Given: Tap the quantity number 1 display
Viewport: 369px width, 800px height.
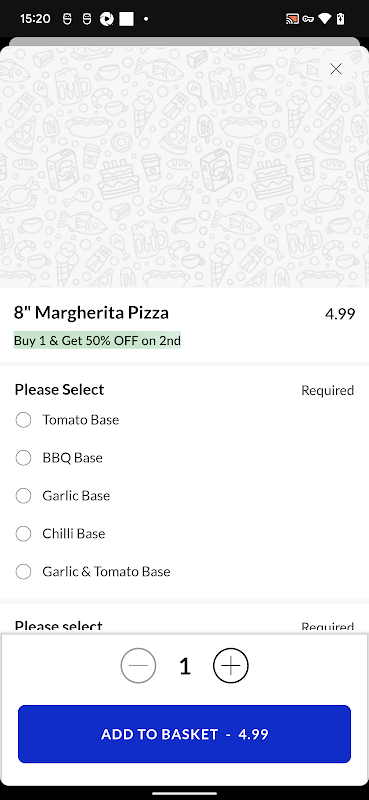Looking at the screenshot, I should point(185,666).
